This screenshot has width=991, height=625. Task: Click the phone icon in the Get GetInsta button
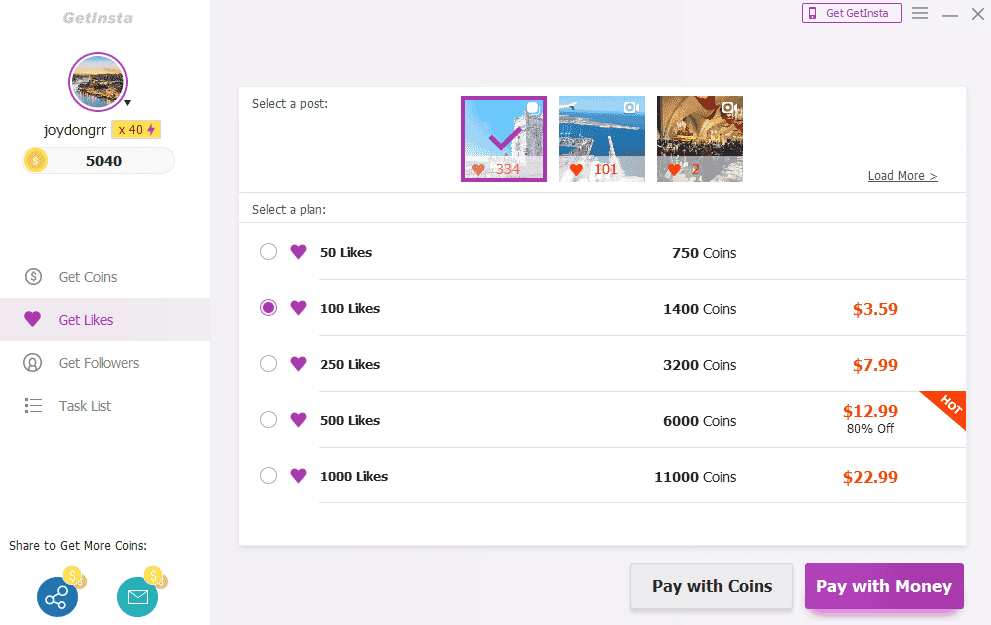coord(813,13)
